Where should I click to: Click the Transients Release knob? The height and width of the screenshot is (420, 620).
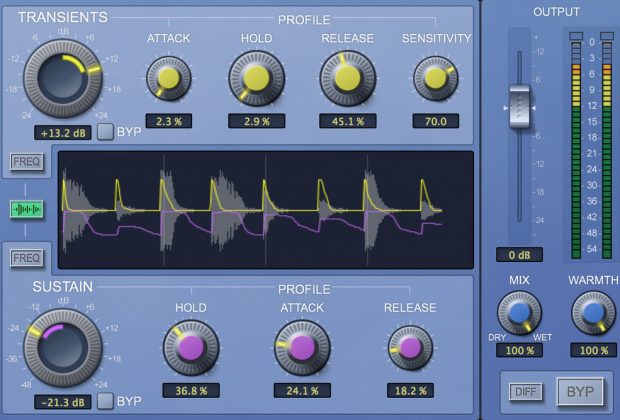point(348,78)
